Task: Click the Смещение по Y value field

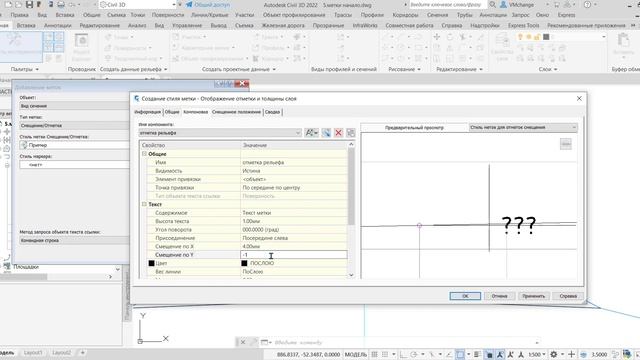Action: point(294,255)
